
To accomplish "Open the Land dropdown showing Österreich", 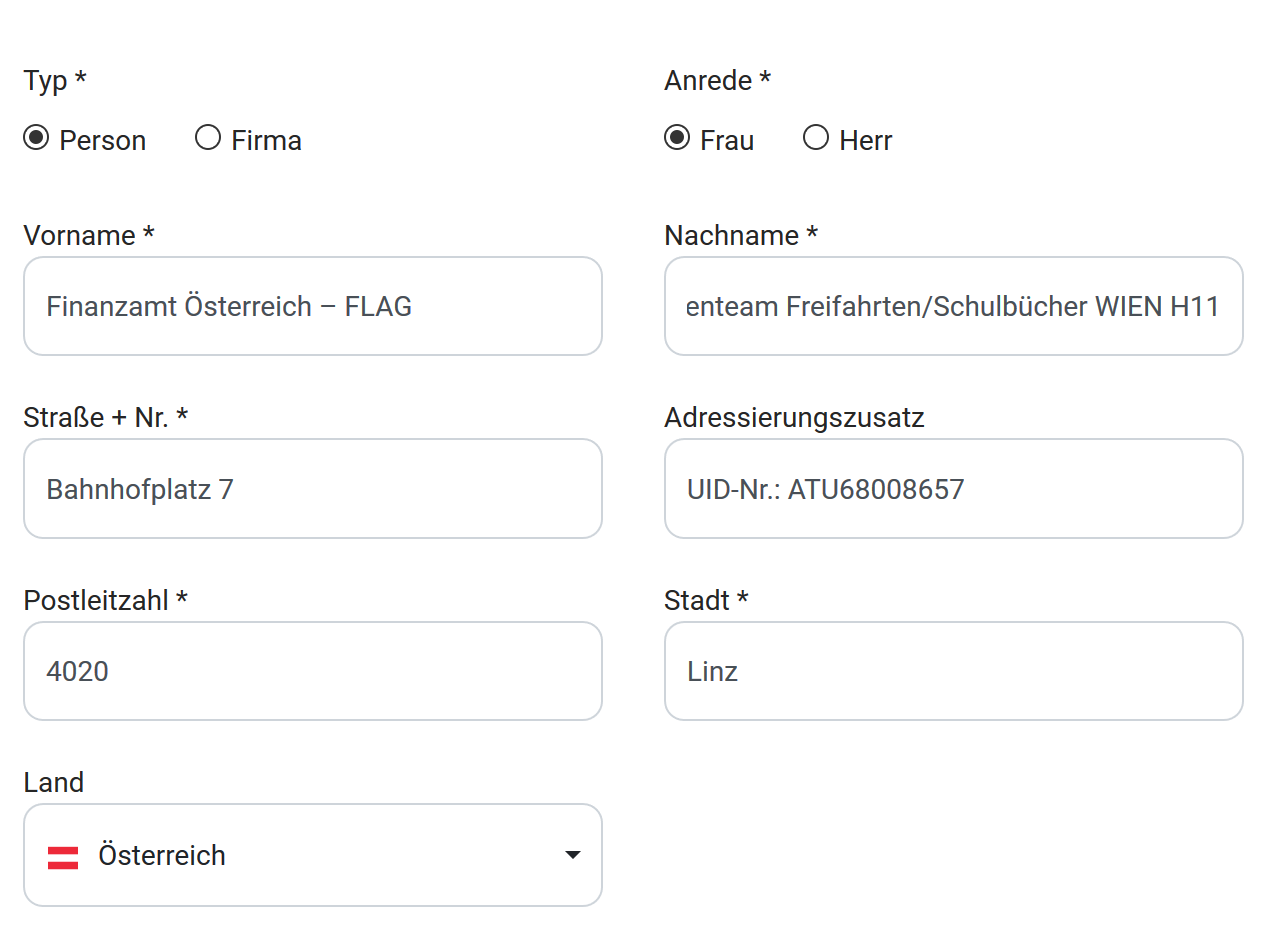I will [x=313, y=855].
